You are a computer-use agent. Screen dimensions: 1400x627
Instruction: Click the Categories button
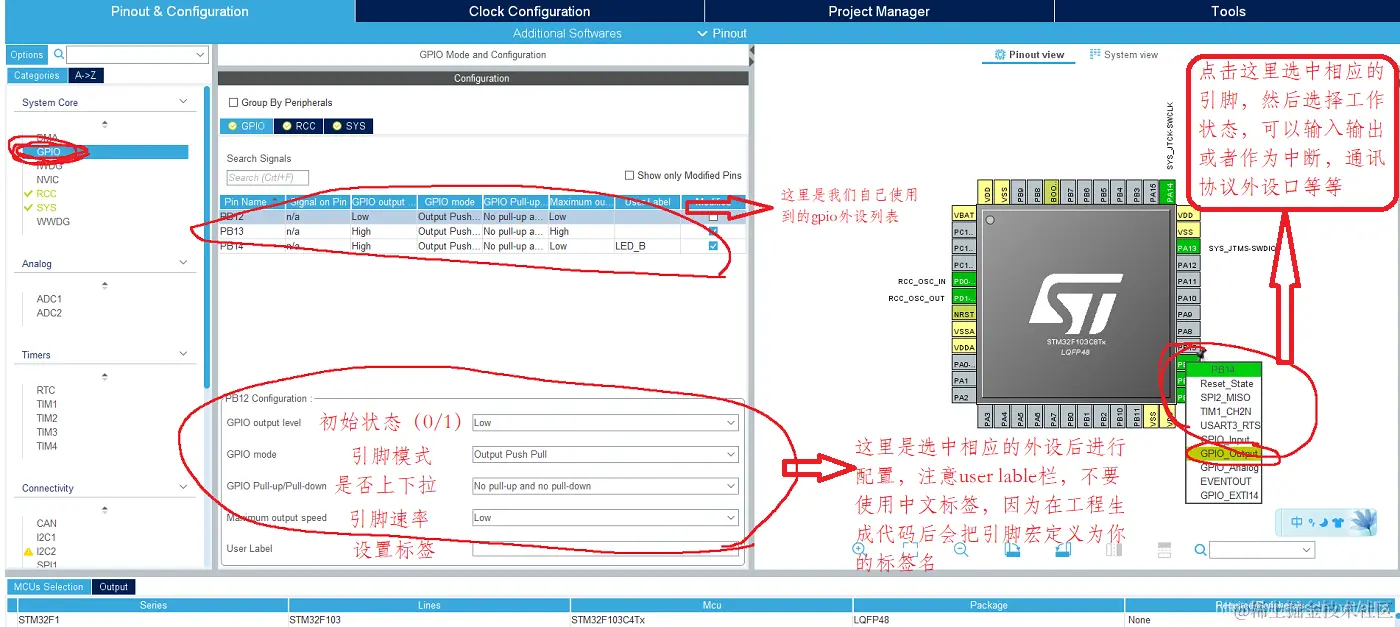pyautogui.click(x=36, y=75)
